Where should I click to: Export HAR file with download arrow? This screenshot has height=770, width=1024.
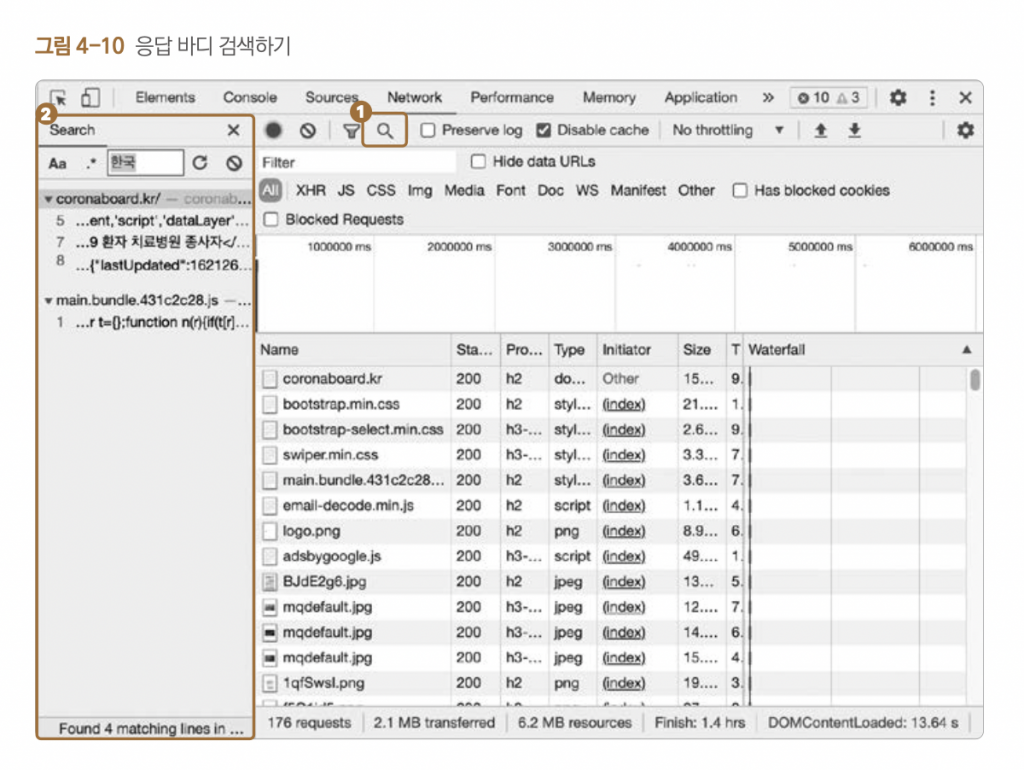pos(854,131)
